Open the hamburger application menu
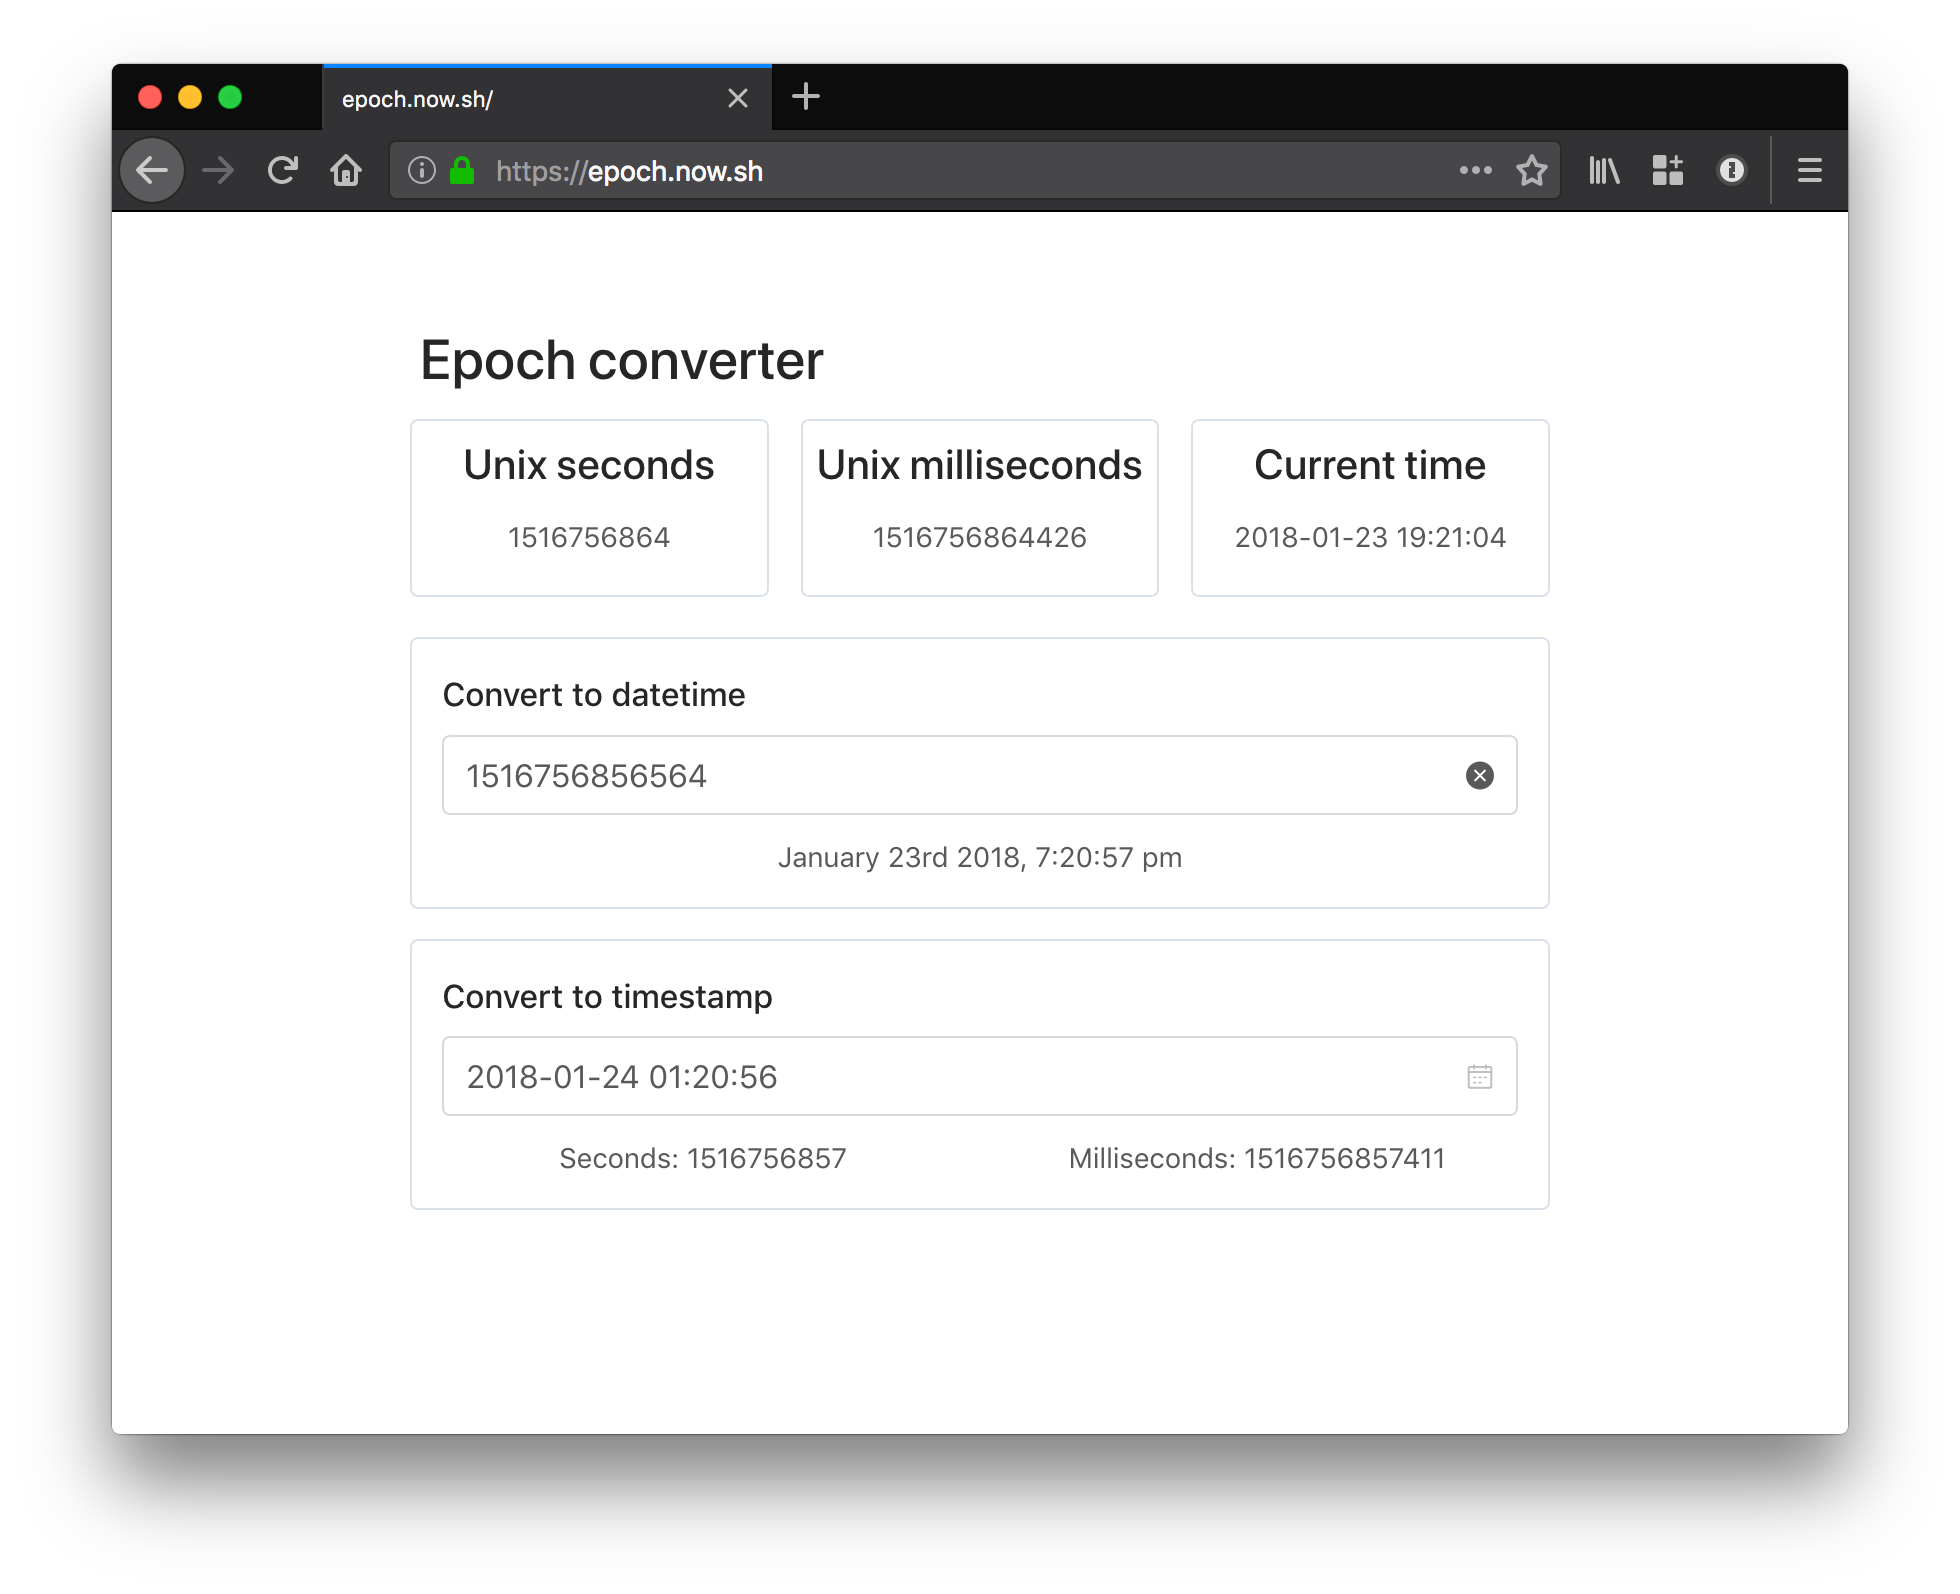This screenshot has width=1960, height=1594. (x=1809, y=171)
